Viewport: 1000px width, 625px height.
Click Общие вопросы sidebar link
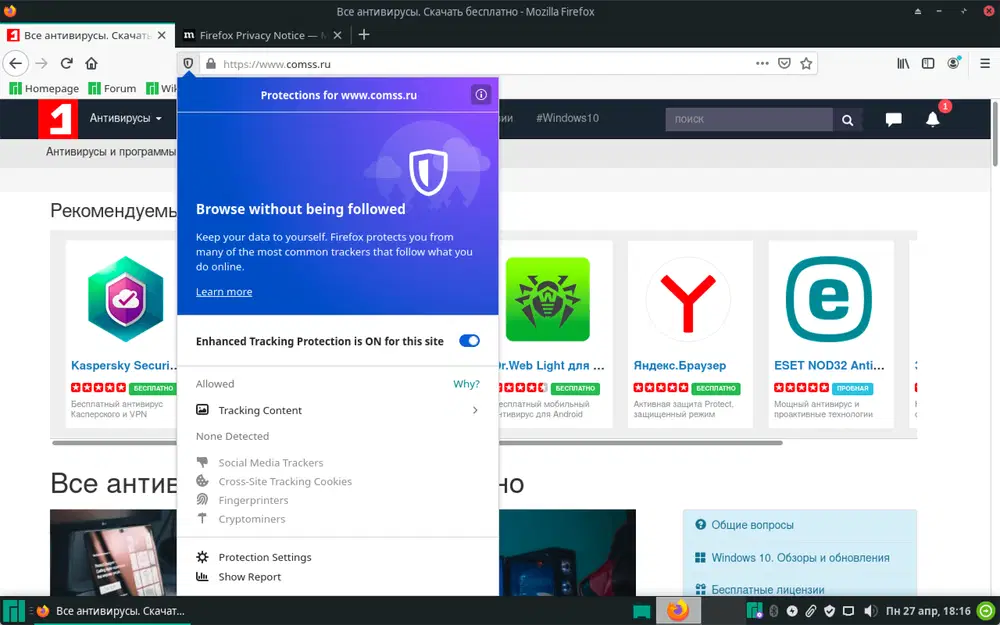point(753,525)
